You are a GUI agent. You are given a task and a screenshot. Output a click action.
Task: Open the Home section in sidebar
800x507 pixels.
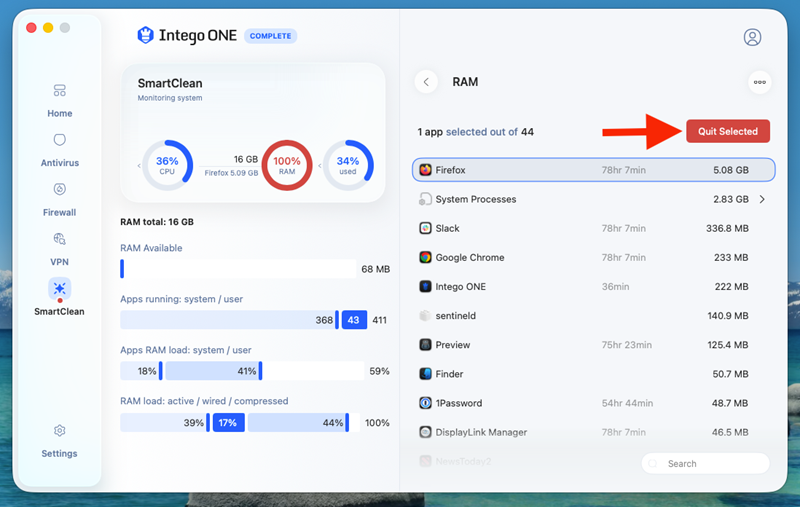[x=60, y=101]
